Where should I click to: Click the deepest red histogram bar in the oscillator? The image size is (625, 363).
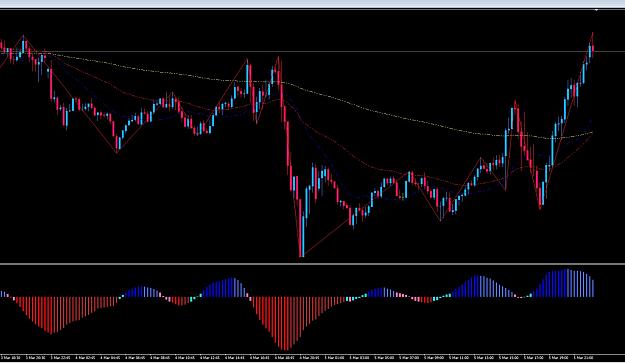(x=285, y=323)
